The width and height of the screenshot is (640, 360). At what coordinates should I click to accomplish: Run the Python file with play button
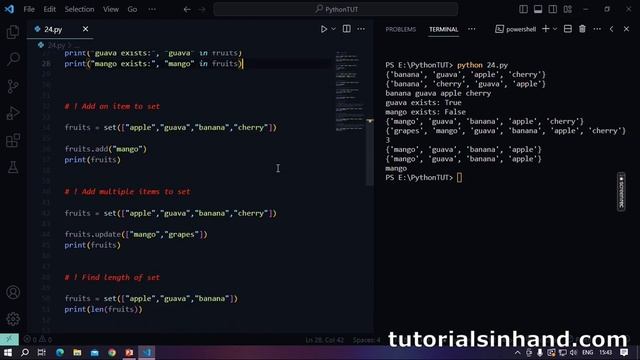click(323, 29)
